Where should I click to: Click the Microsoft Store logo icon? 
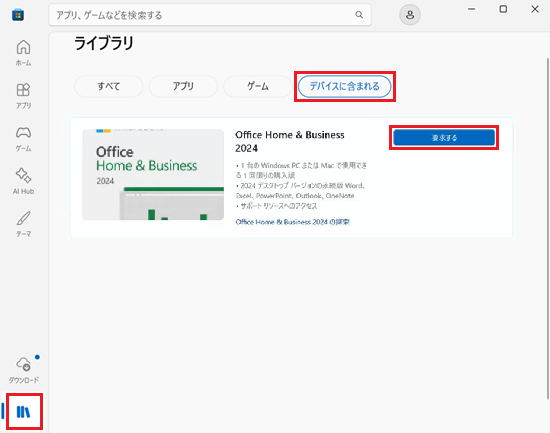point(18,15)
